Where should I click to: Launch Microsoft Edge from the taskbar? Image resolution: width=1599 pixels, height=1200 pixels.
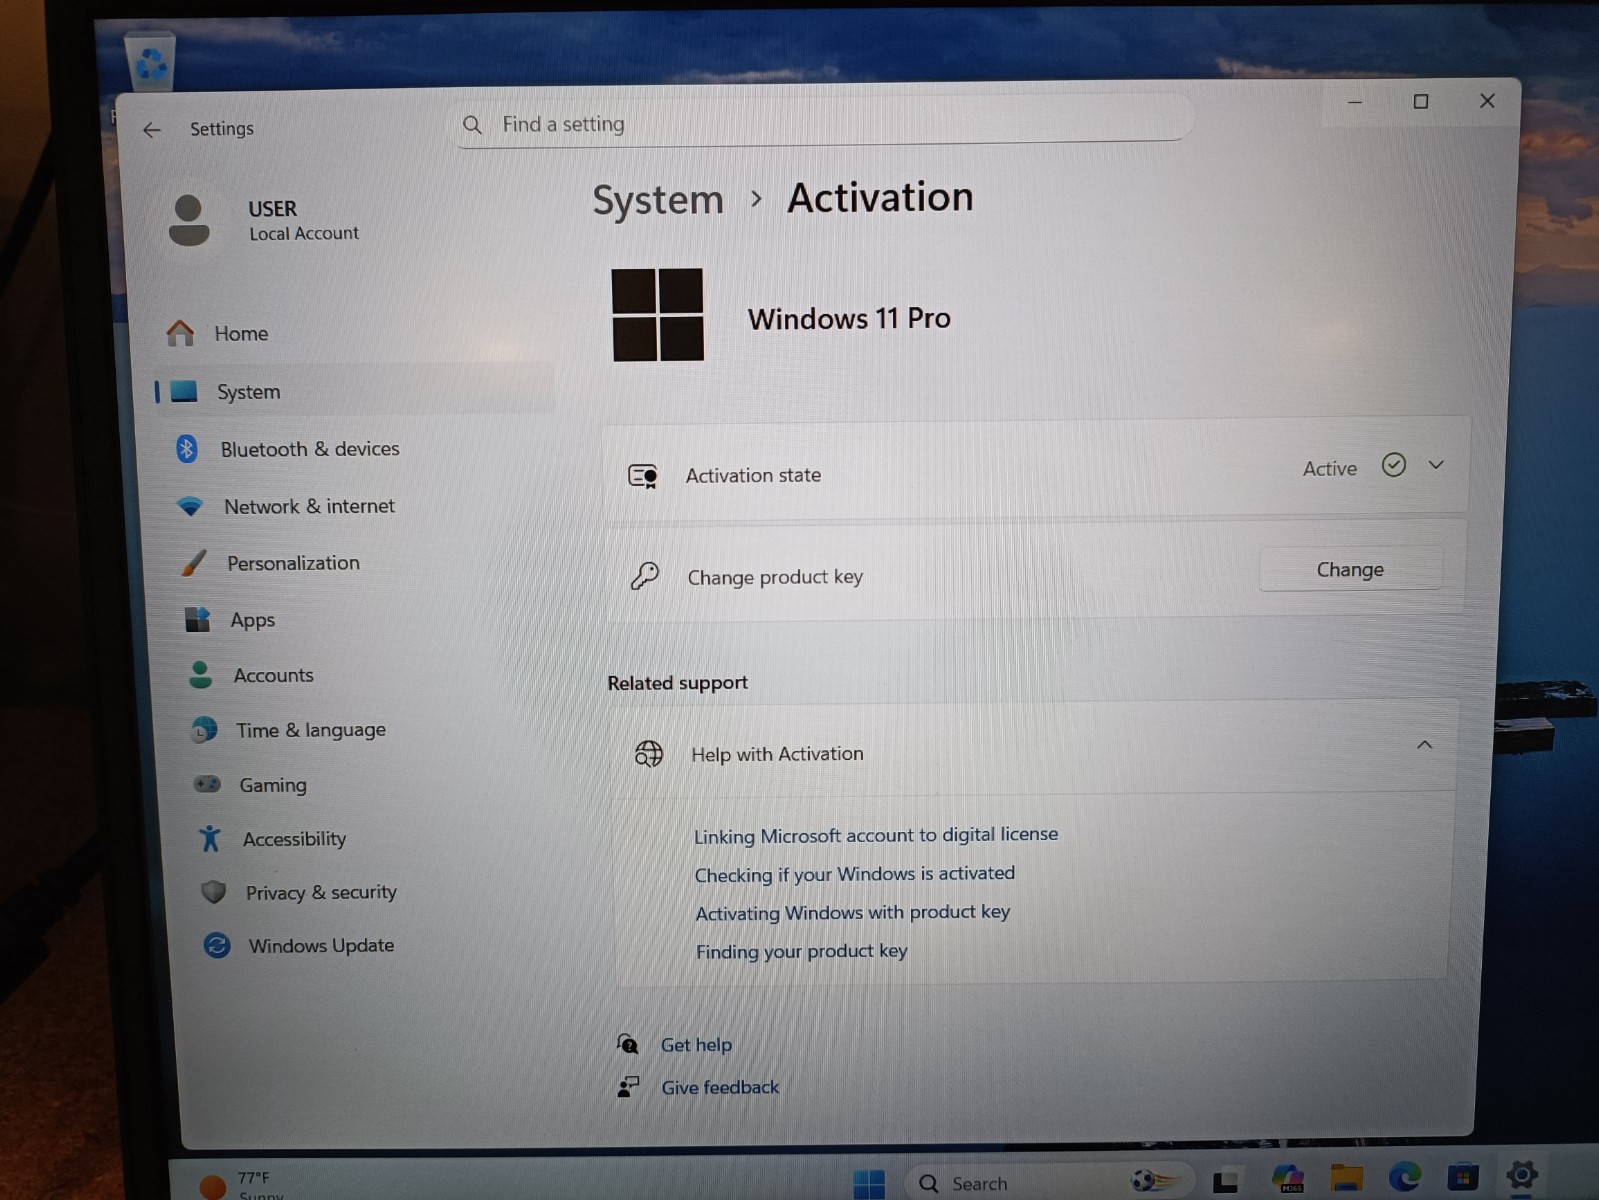click(1404, 1177)
